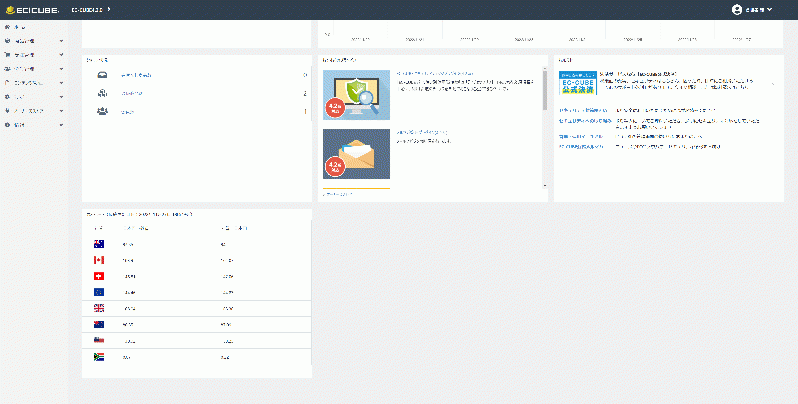Click the plug owner's-store icon in the sidebar
Viewport: 798px width, 404px height.
(7, 110)
